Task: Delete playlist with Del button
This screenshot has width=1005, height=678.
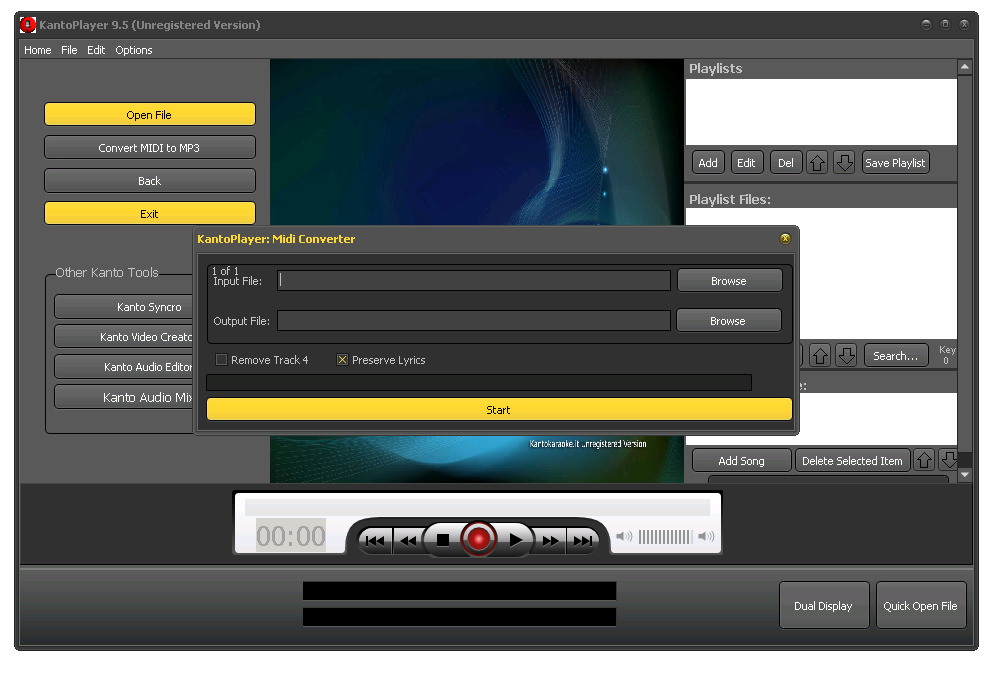Action: [786, 163]
